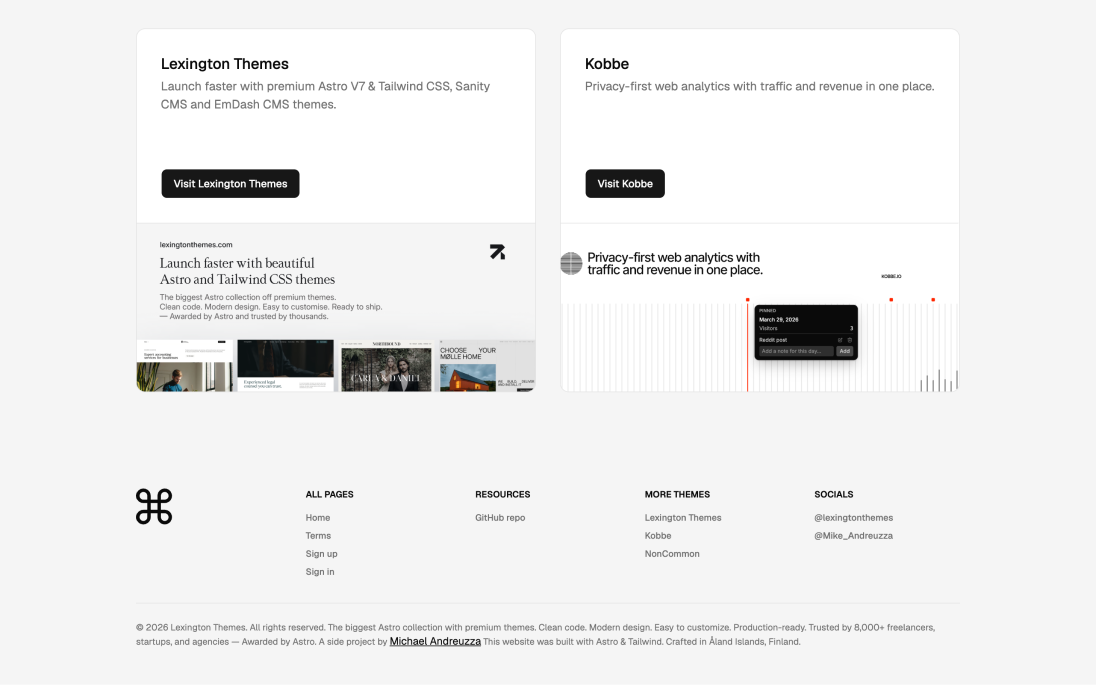The width and height of the screenshot is (1096, 685).
Task: Click the command-symbol logo in the footer
Action: pyautogui.click(x=154, y=506)
